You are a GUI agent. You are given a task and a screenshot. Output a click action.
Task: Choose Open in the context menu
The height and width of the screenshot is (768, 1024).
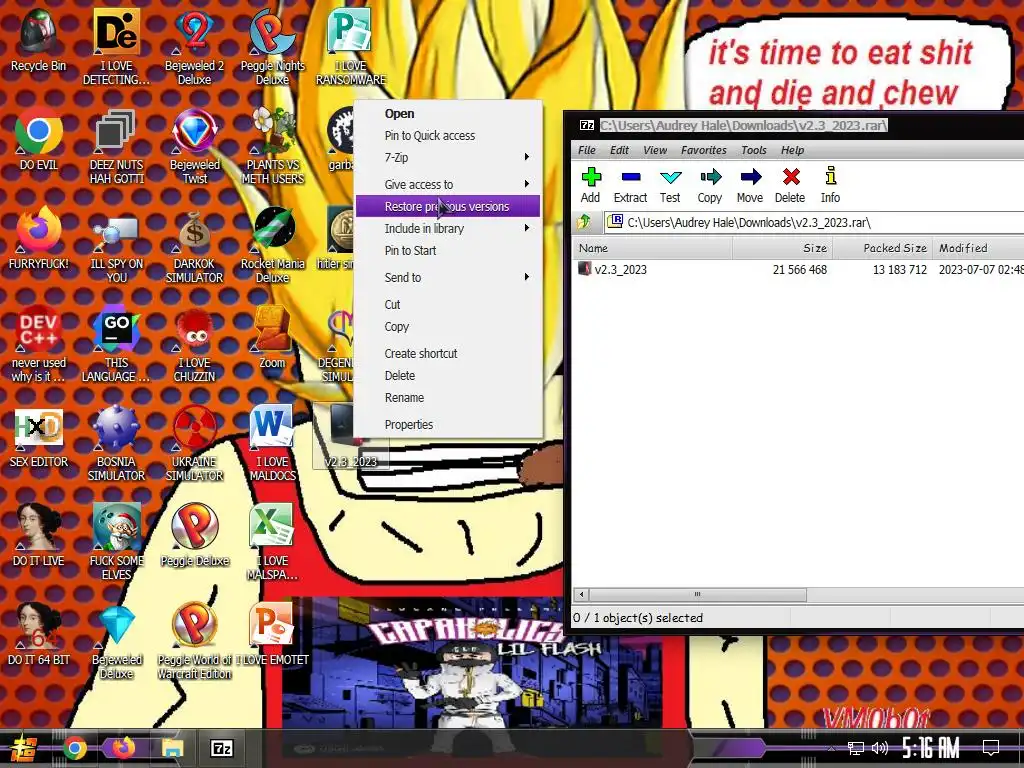(x=448, y=114)
